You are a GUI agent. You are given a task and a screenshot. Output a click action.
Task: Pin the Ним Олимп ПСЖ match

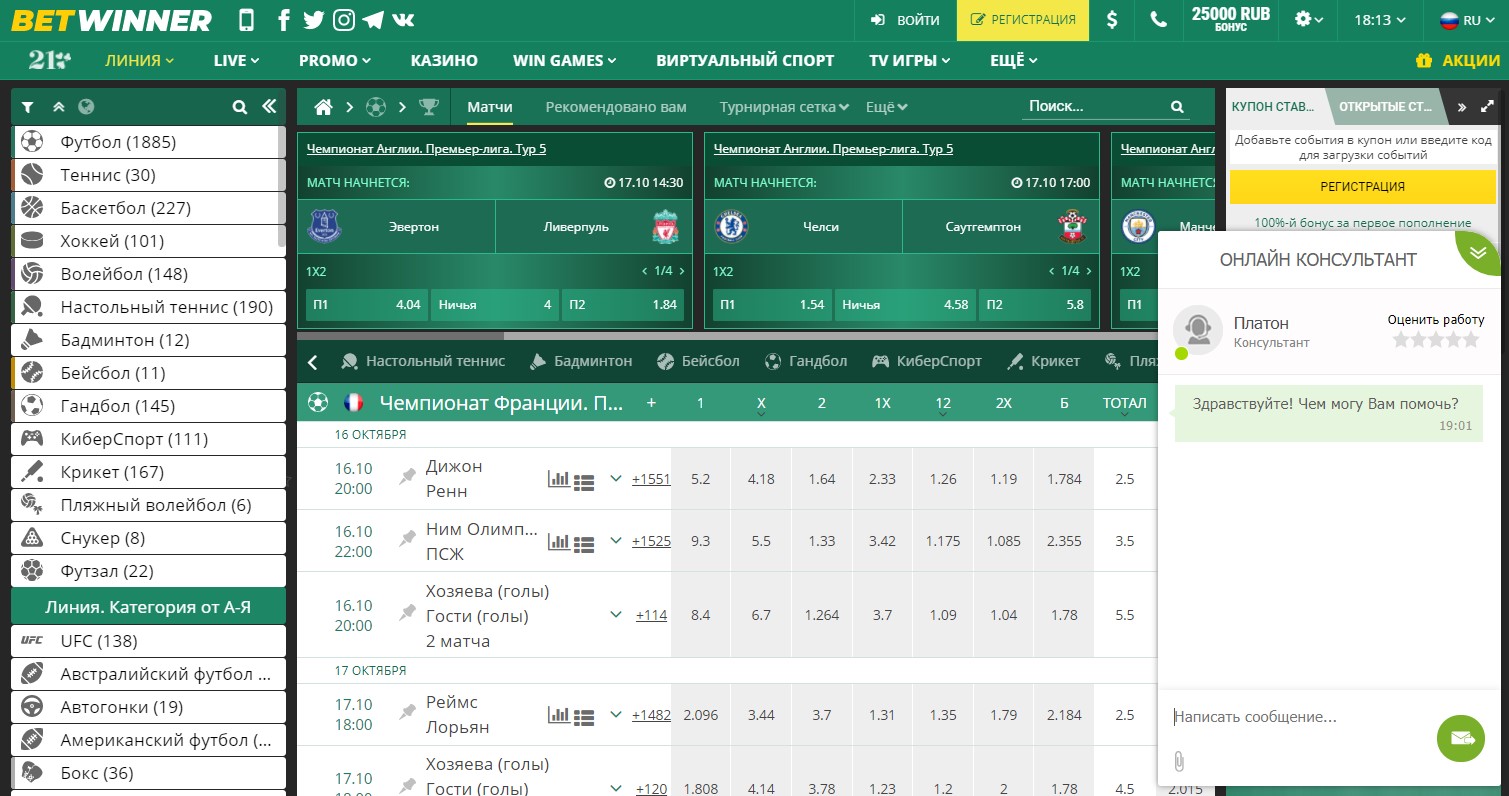[407, 539]
